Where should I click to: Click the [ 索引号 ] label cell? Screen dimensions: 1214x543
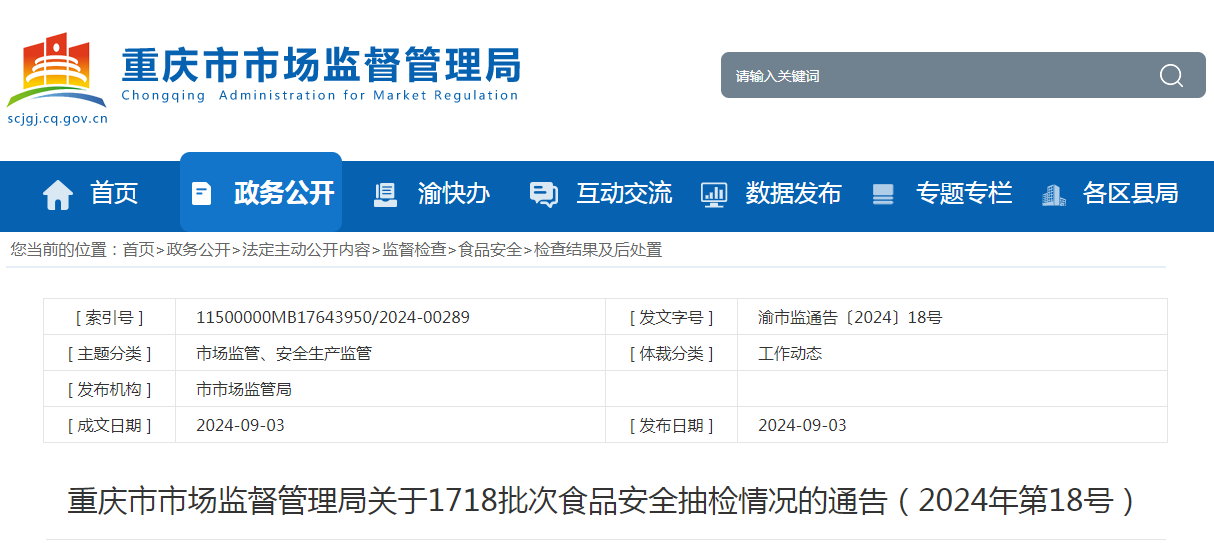[x=109, y=317]
